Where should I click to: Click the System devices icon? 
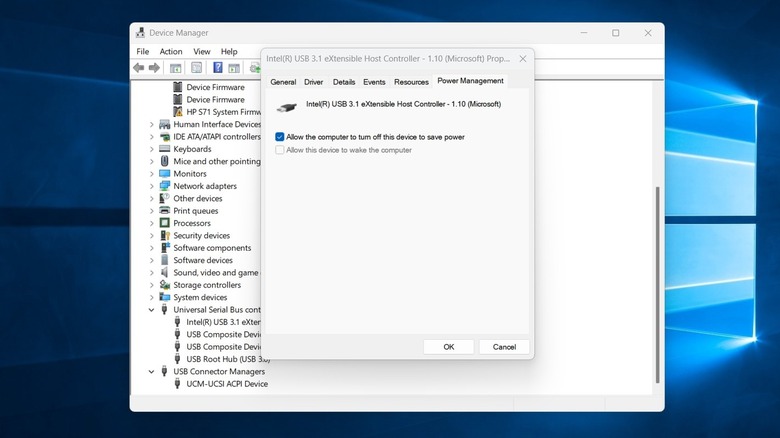[x=165, y=297]
